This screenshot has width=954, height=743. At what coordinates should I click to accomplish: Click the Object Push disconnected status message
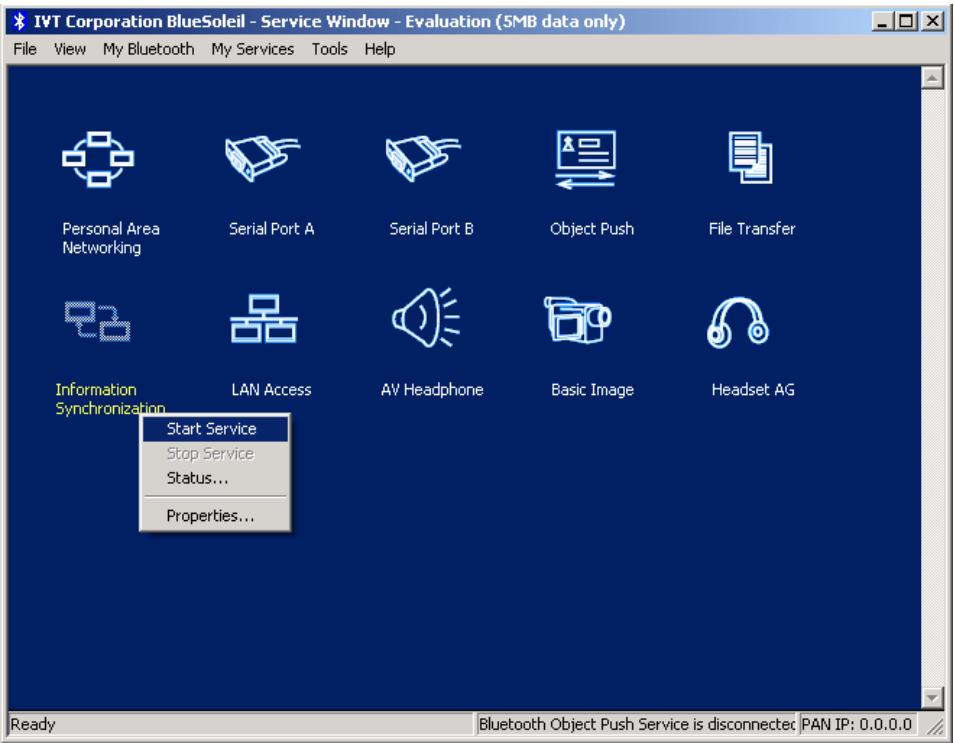(636, 724)
